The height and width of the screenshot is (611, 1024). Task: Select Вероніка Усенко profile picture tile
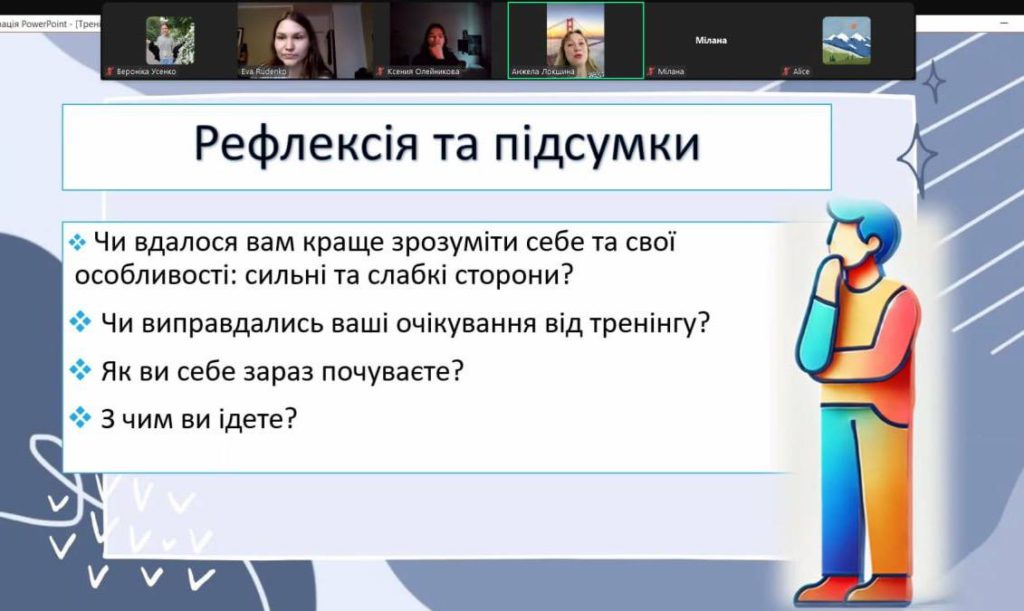pos(170,40)
